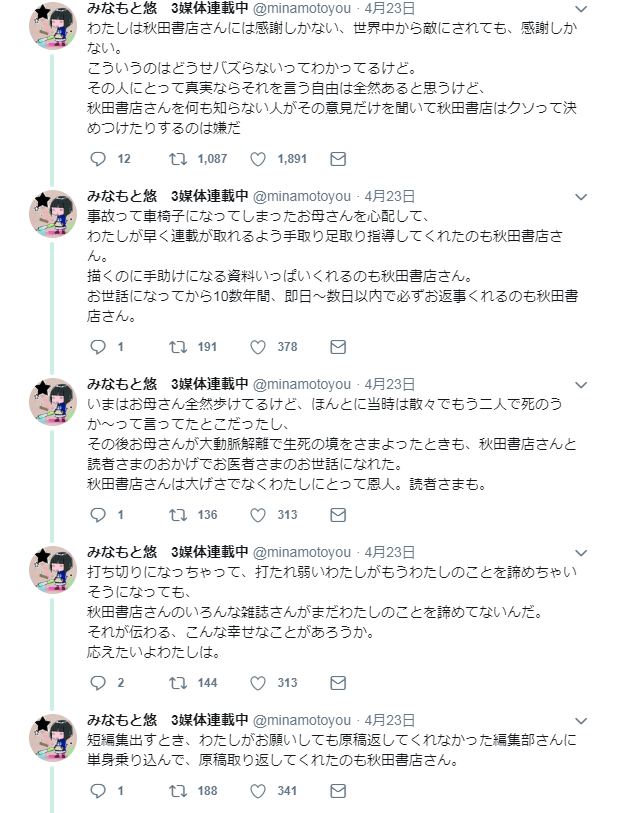Expand chevron menu on second tweet
617x813 pixels.
(586, 197)
